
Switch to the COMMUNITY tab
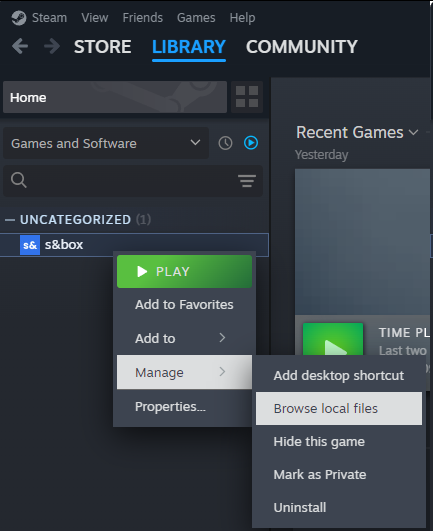tap(302, 47)
